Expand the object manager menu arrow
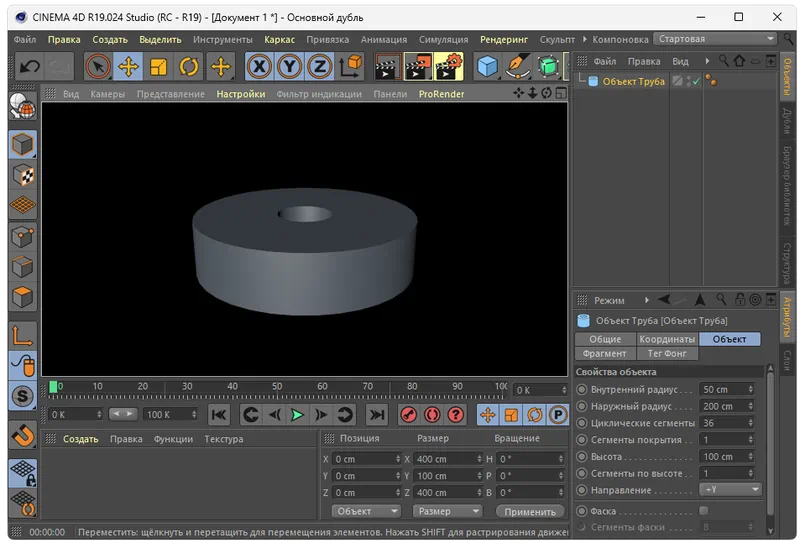Image resolution: width=800 pixels, height=543 pixels. tap(707, 61)
